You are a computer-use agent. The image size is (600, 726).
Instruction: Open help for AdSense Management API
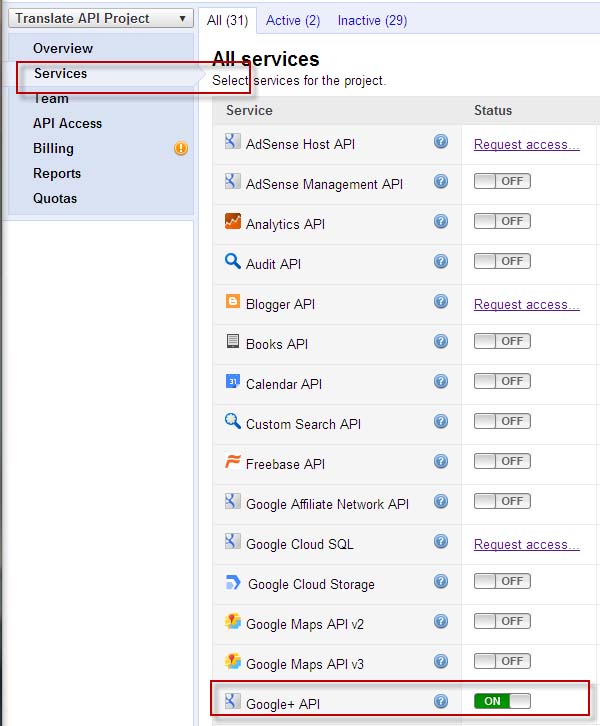pyautogui.click(x=441, y=181)
